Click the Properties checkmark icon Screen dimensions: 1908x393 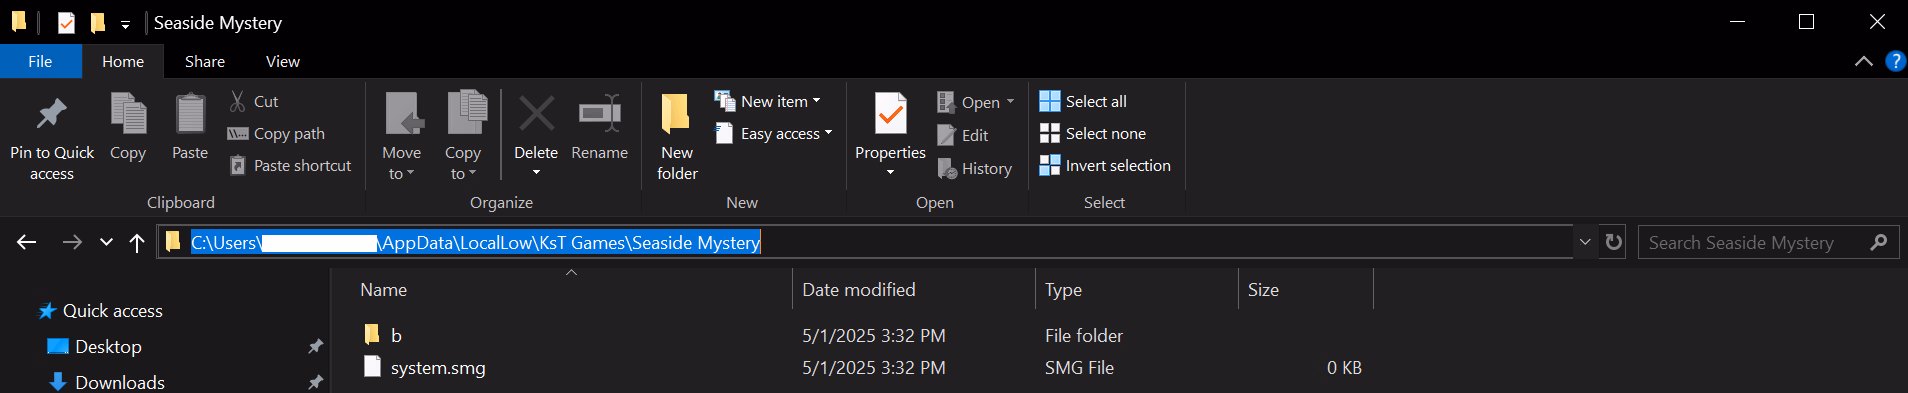[890, 114]
